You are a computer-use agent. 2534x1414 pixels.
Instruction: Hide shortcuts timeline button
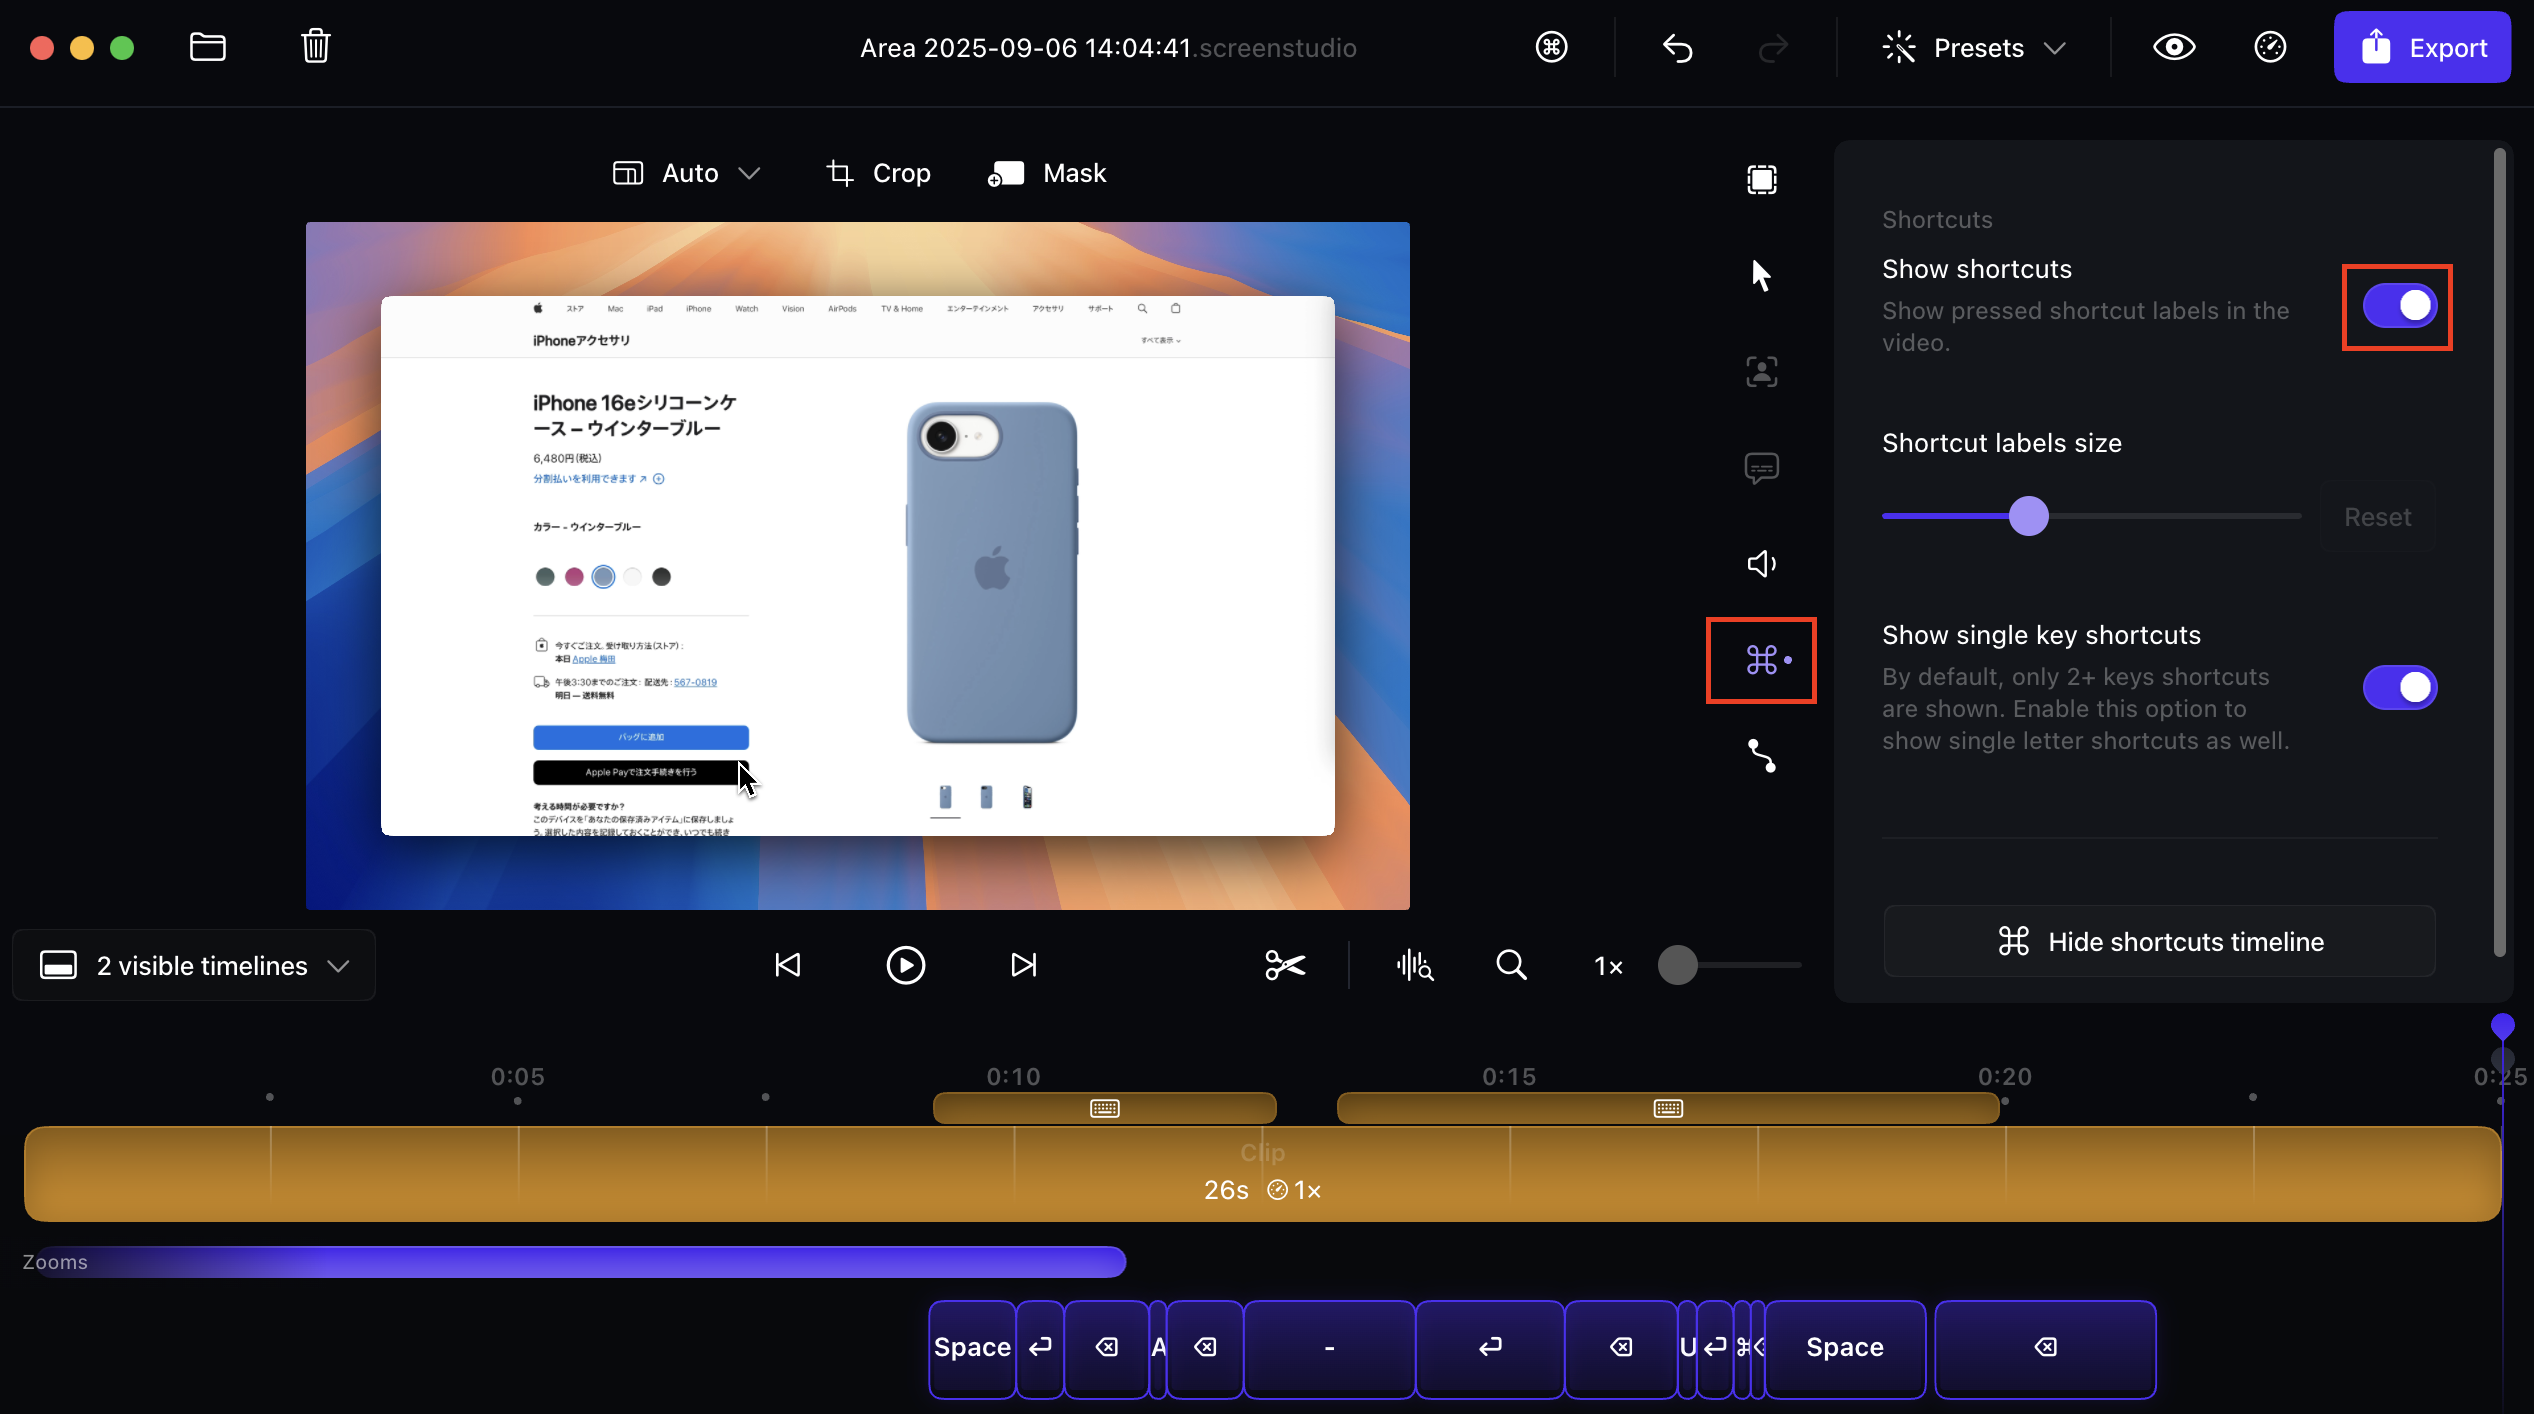click(2159, 941)
